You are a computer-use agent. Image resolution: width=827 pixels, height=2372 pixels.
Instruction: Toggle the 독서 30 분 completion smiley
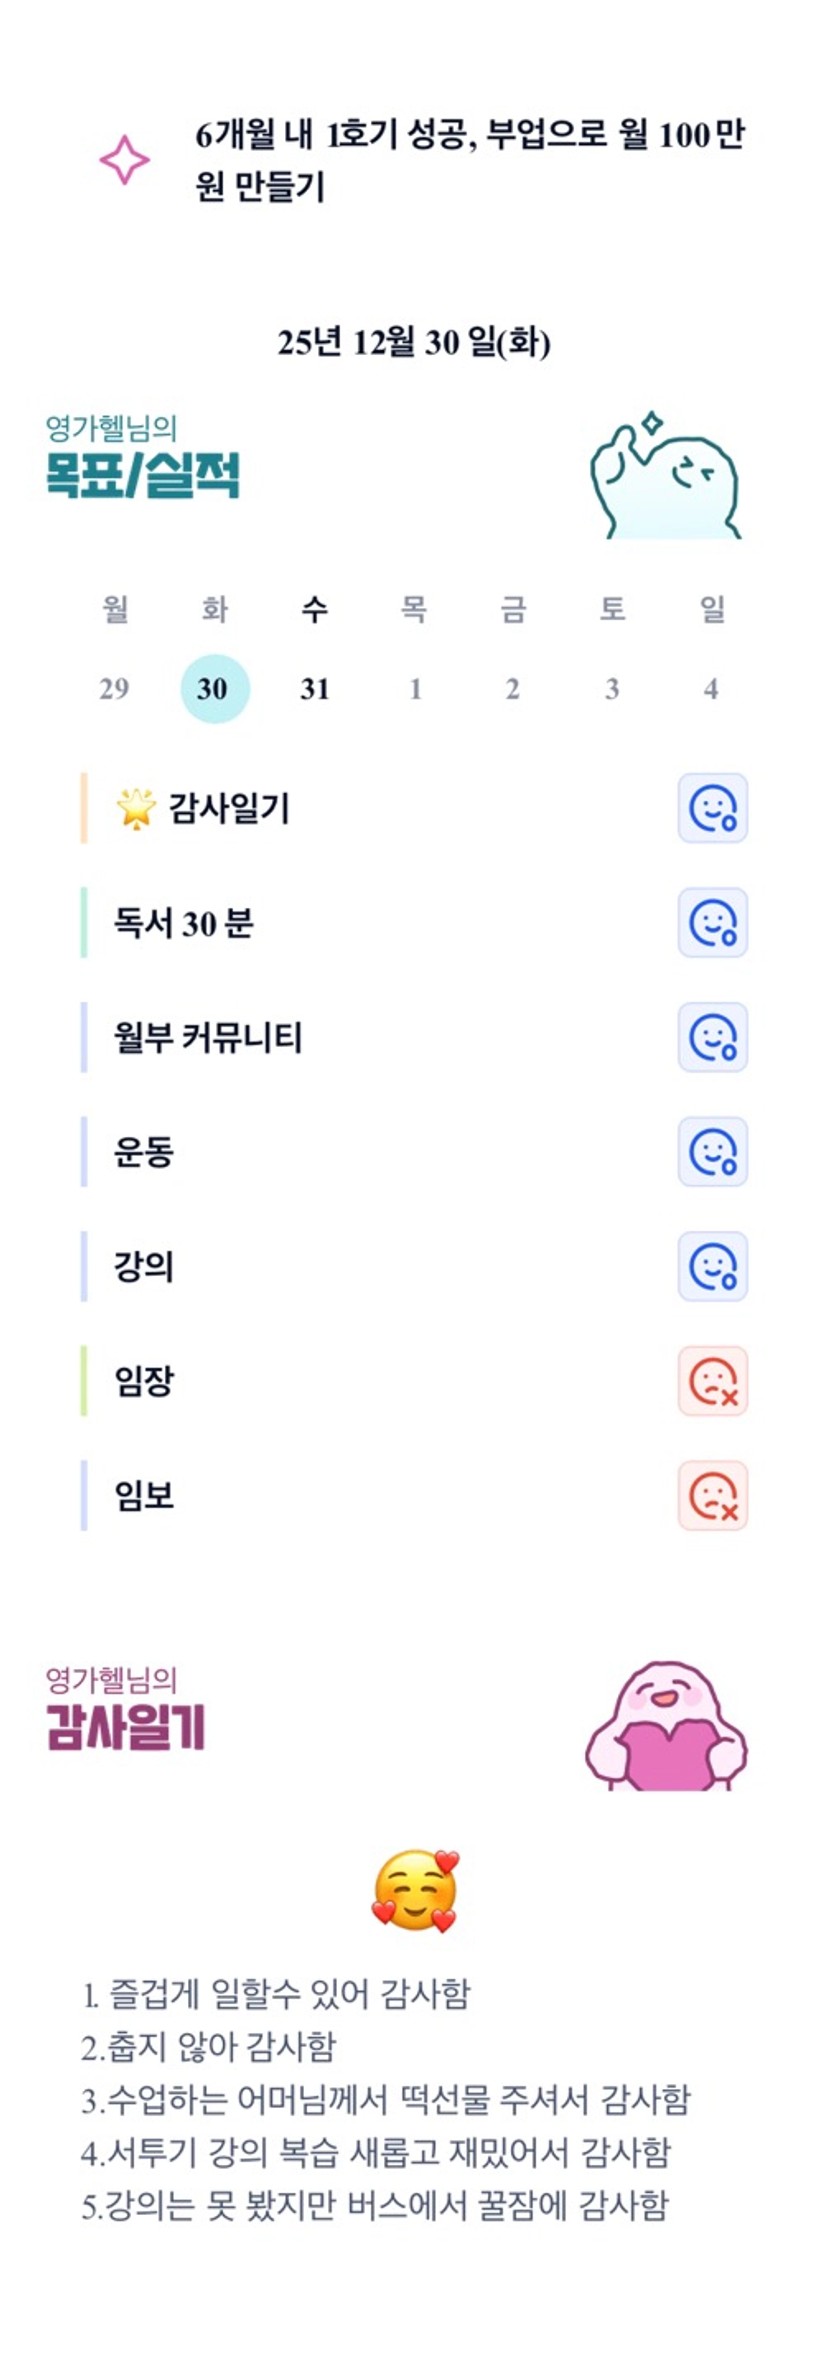click(x=713, y=923)
